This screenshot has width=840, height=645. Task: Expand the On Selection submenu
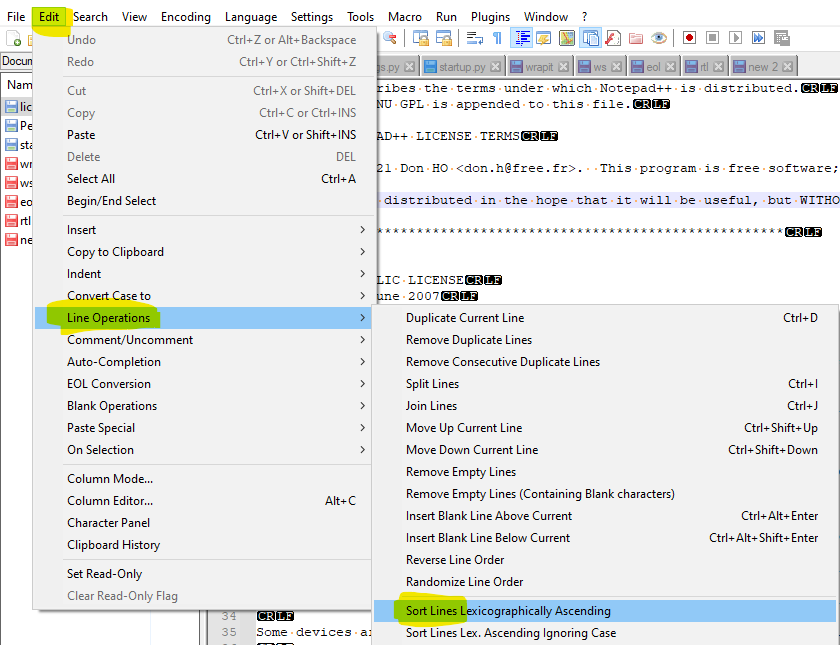(203, 449)
